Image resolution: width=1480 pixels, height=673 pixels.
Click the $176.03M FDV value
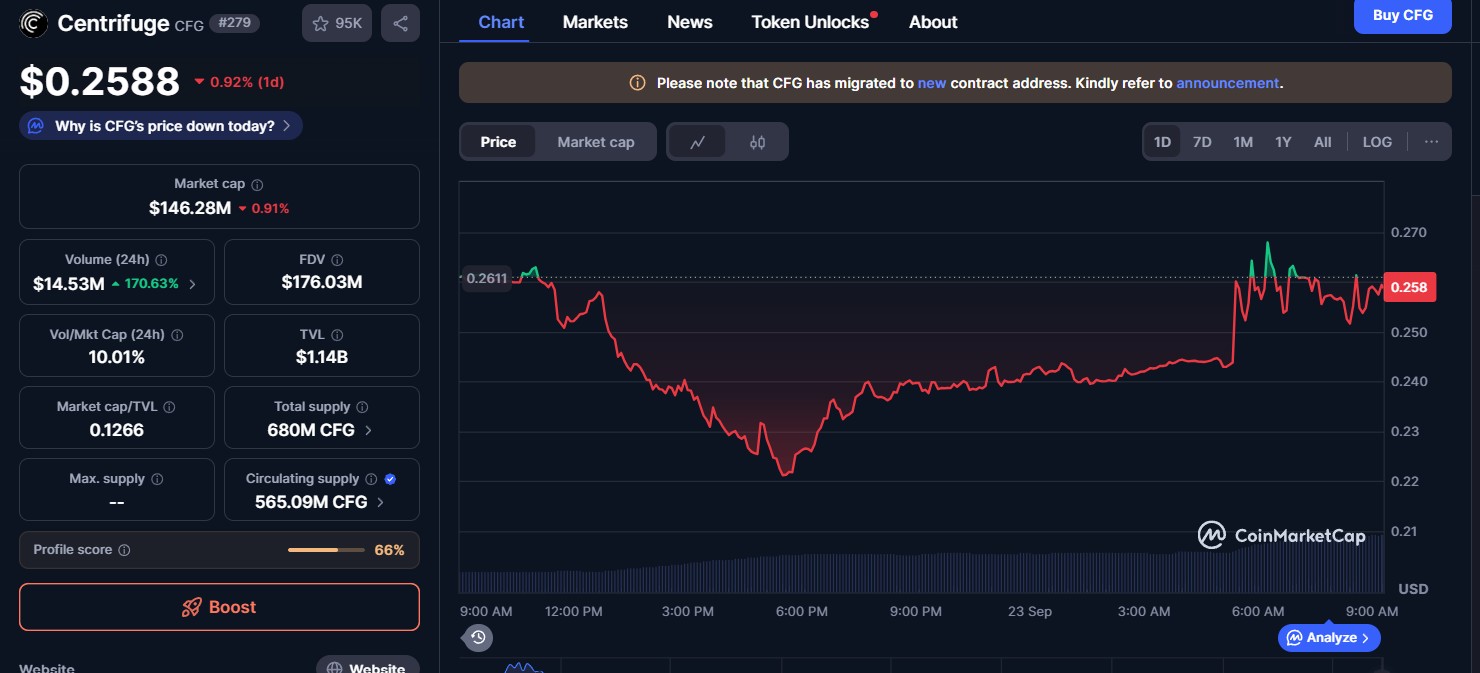coord(322,282)
